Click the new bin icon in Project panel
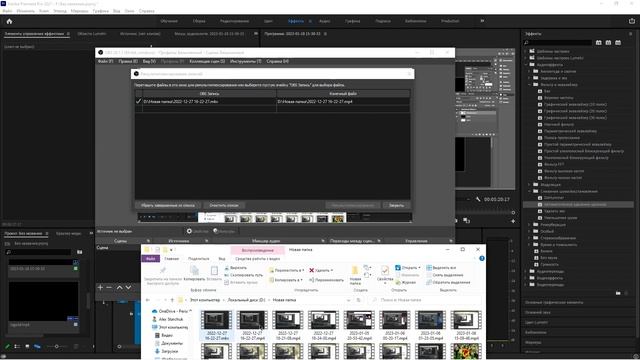640x360 pixels. coord(80,252)
